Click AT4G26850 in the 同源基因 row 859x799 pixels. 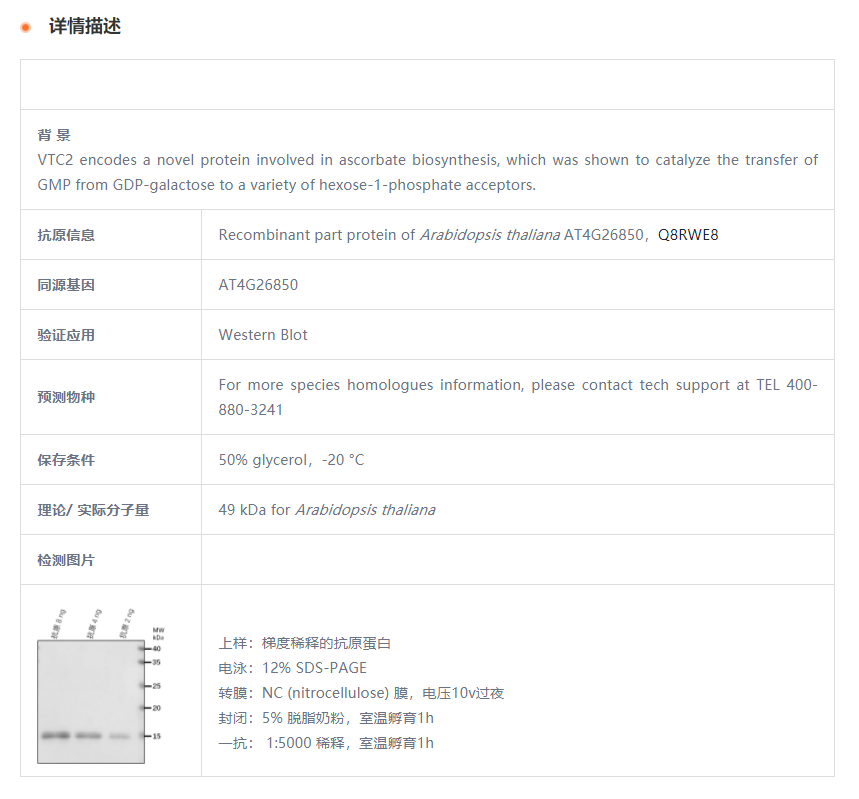(258, 285)
